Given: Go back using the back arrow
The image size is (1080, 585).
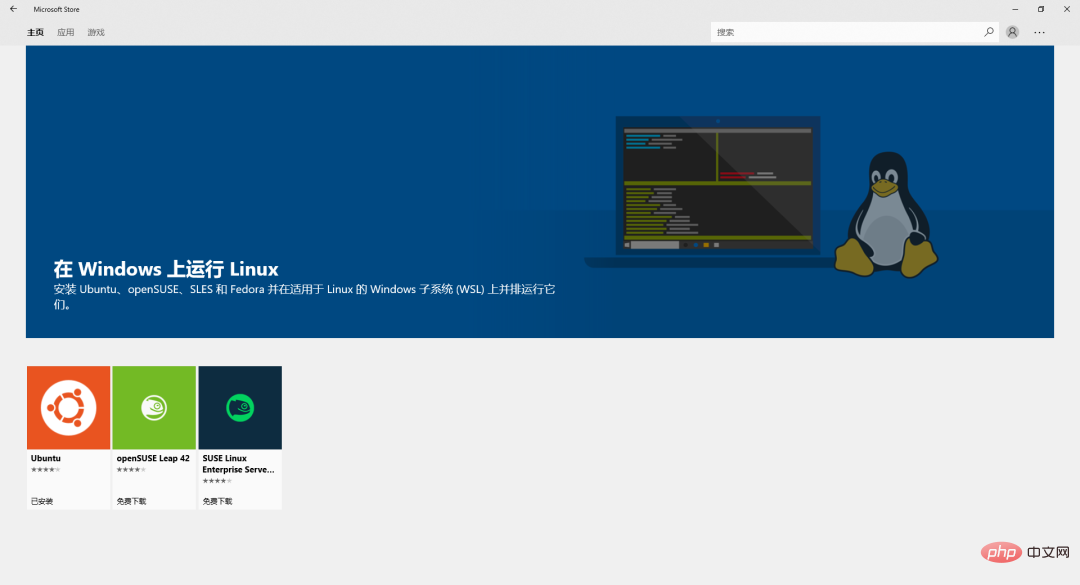Looking at the screenshot, I should pos(11,9).
